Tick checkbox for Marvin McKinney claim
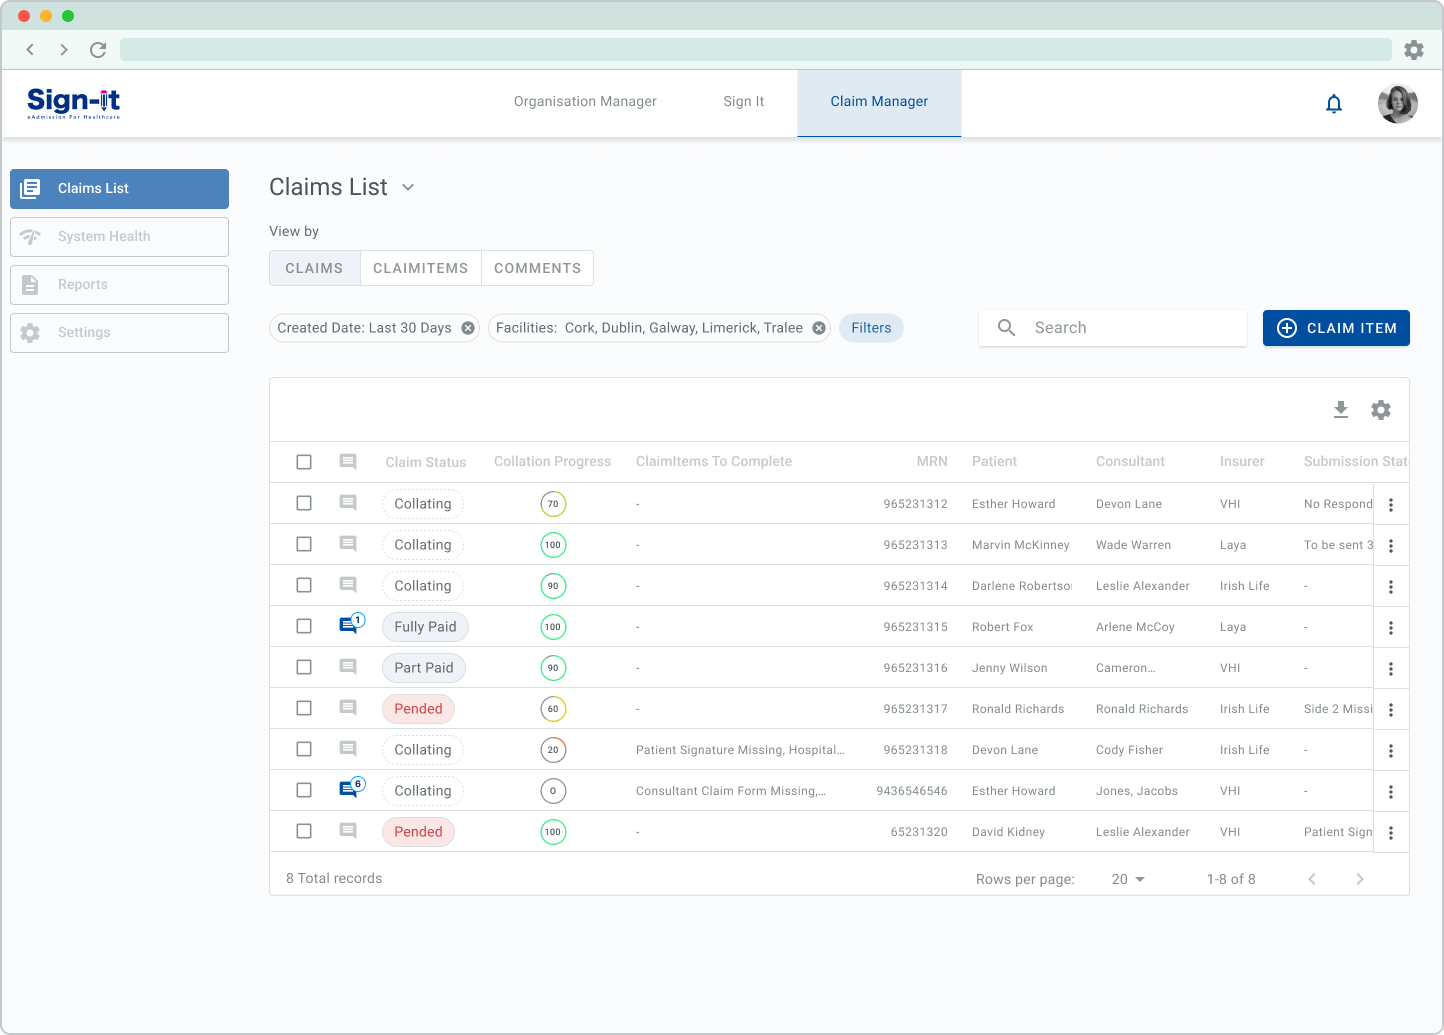This screenshot has height=1035, width=1444. [304, 544]
